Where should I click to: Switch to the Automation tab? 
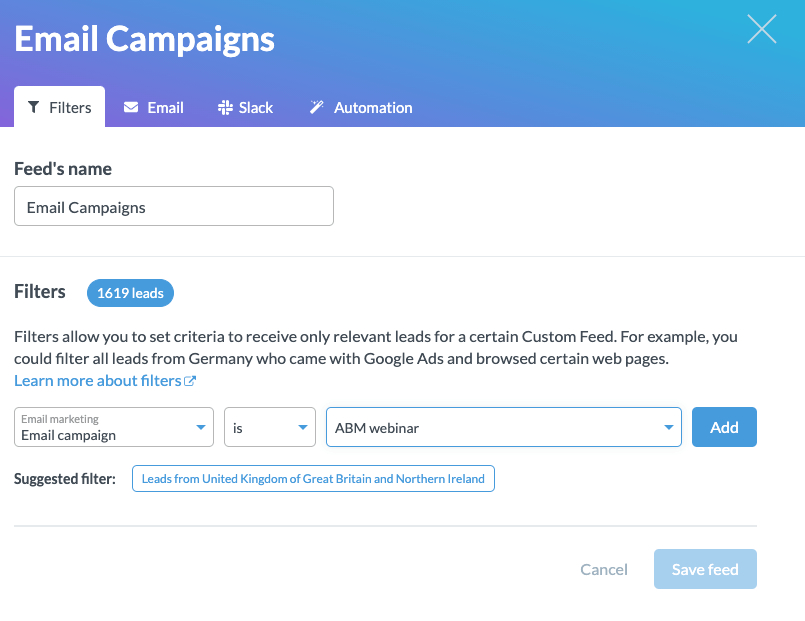pyautogui.click(x=360, y=107)
